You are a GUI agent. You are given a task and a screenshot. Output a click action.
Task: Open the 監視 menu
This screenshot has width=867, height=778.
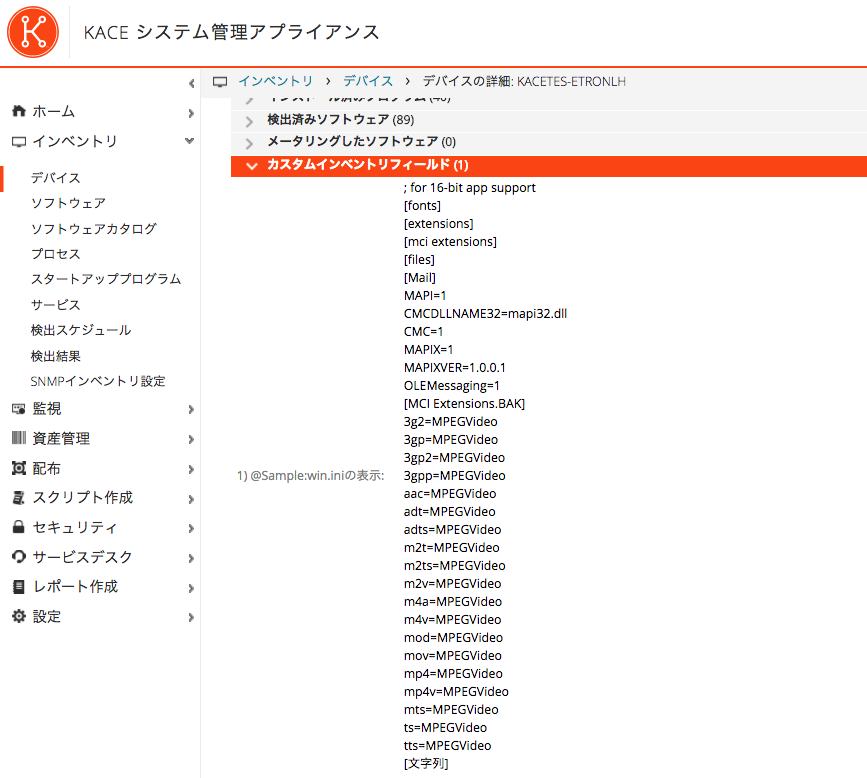point(46,409)
